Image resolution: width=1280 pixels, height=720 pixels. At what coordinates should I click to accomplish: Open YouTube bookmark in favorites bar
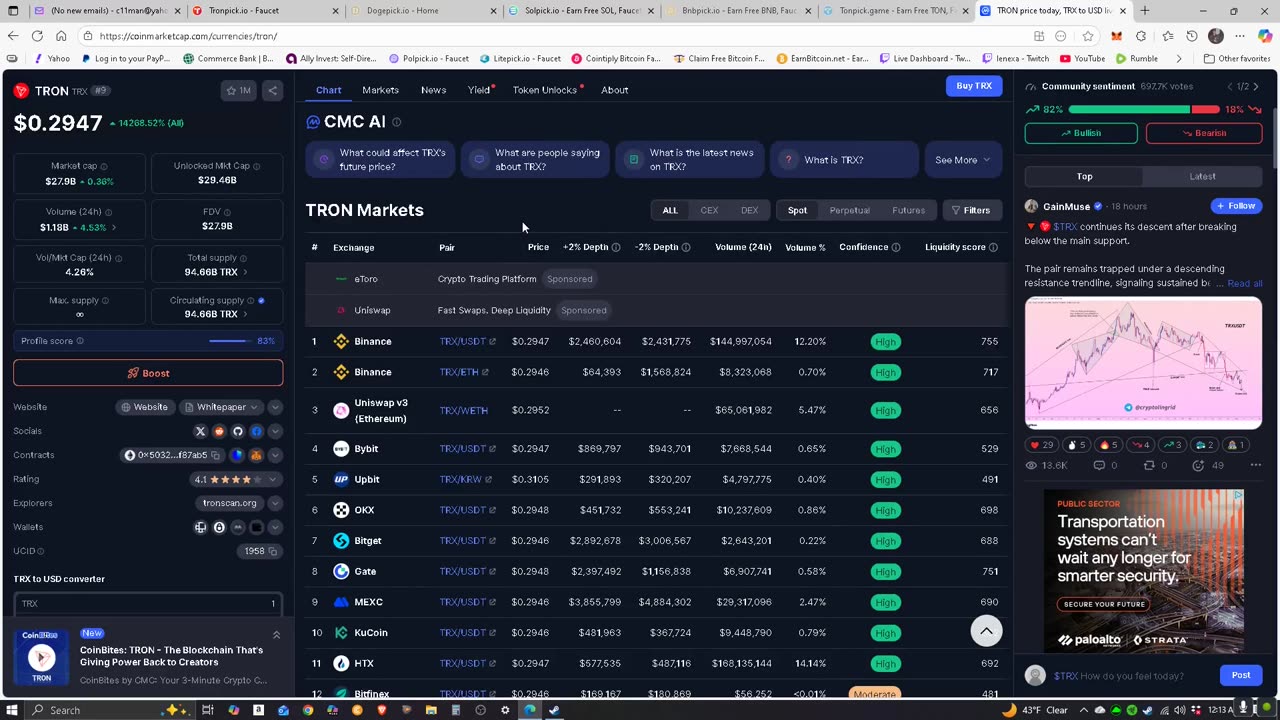(x=1082, y=59)
